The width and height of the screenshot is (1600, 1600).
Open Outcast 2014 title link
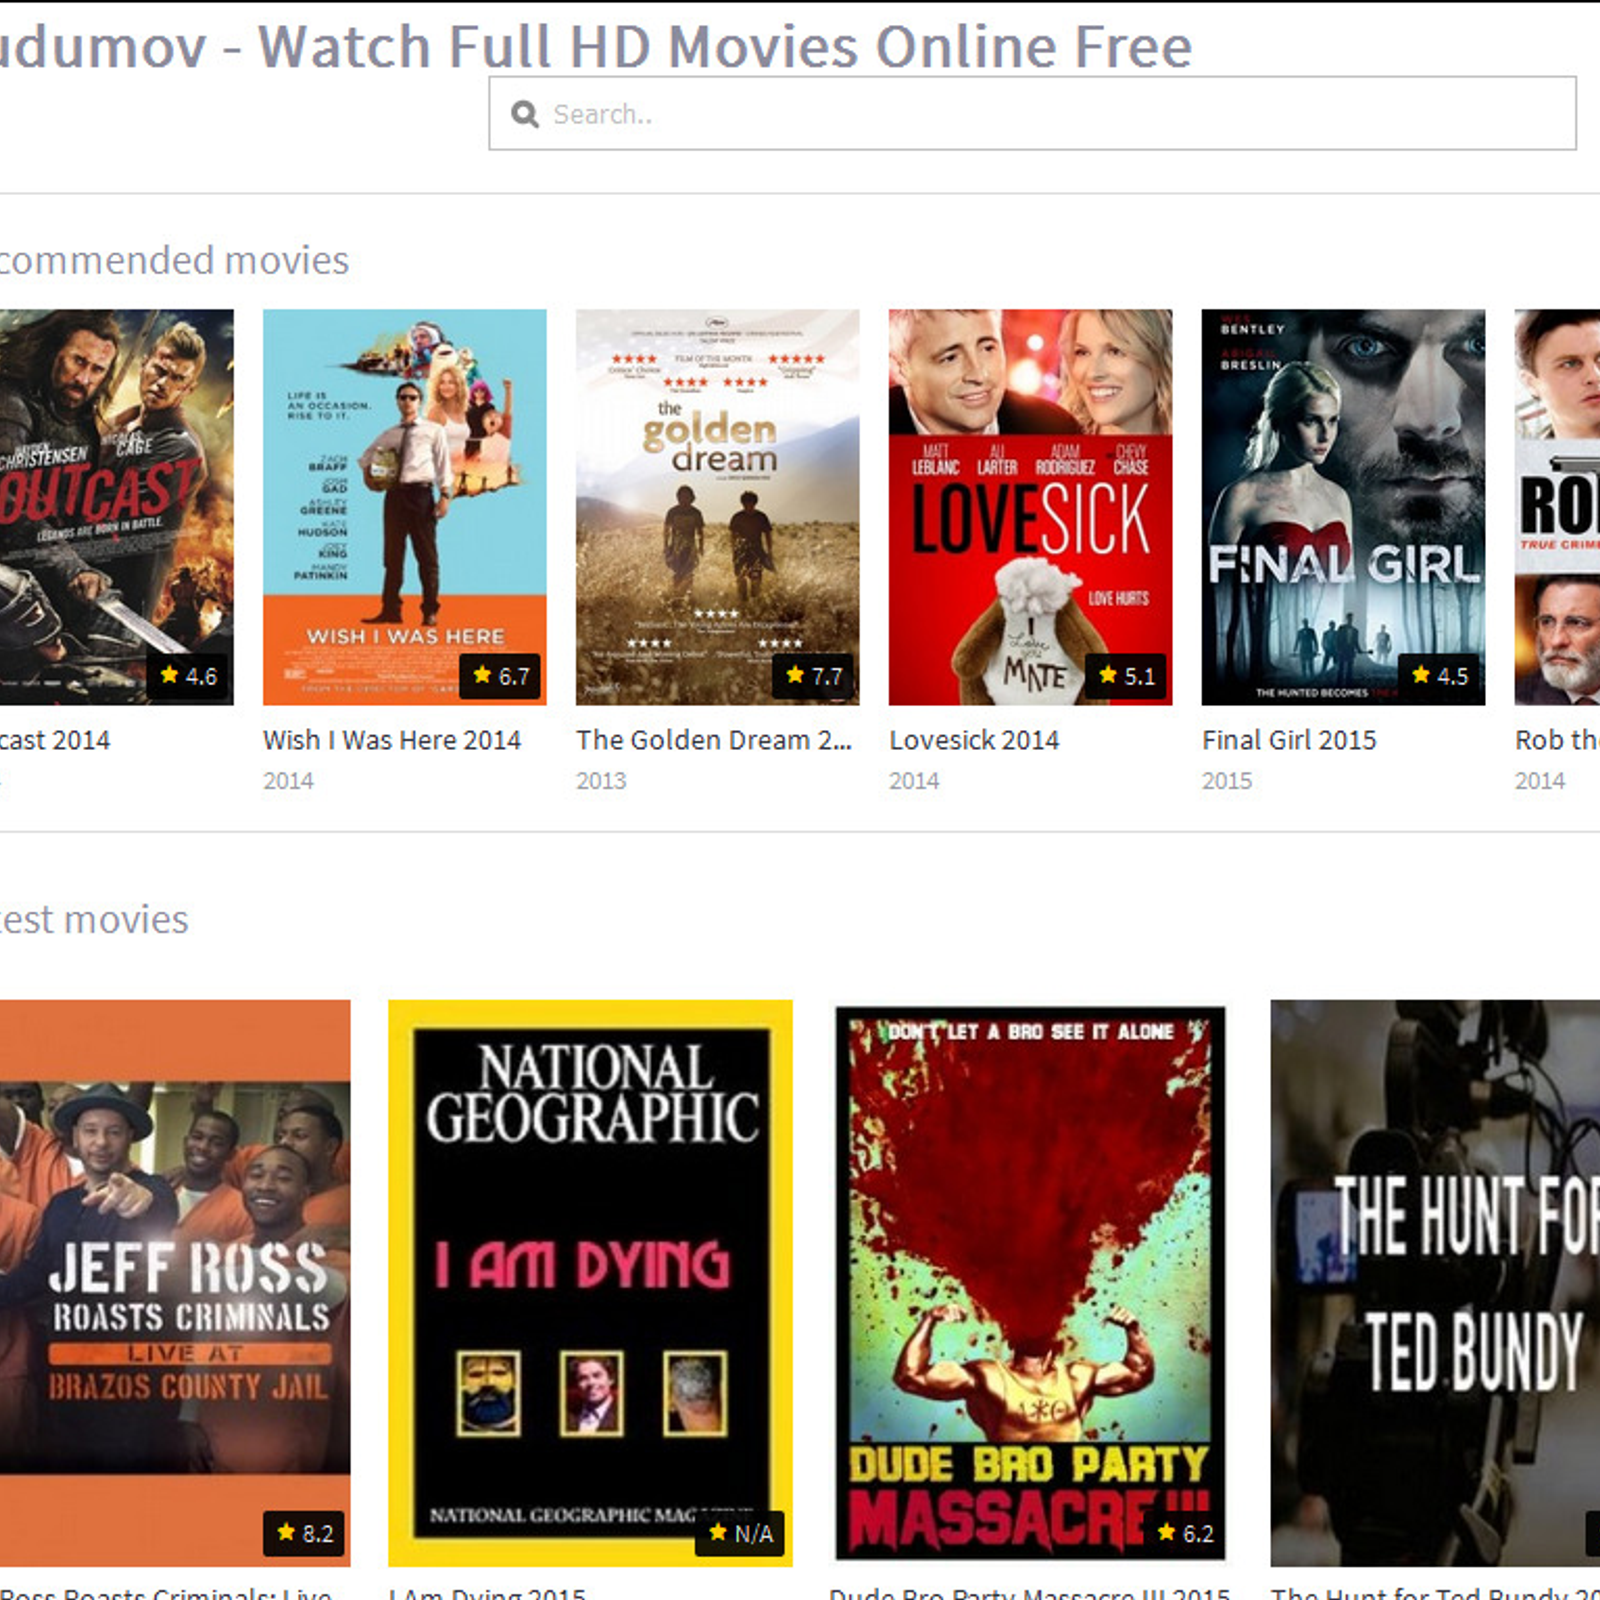click(55, 740)
